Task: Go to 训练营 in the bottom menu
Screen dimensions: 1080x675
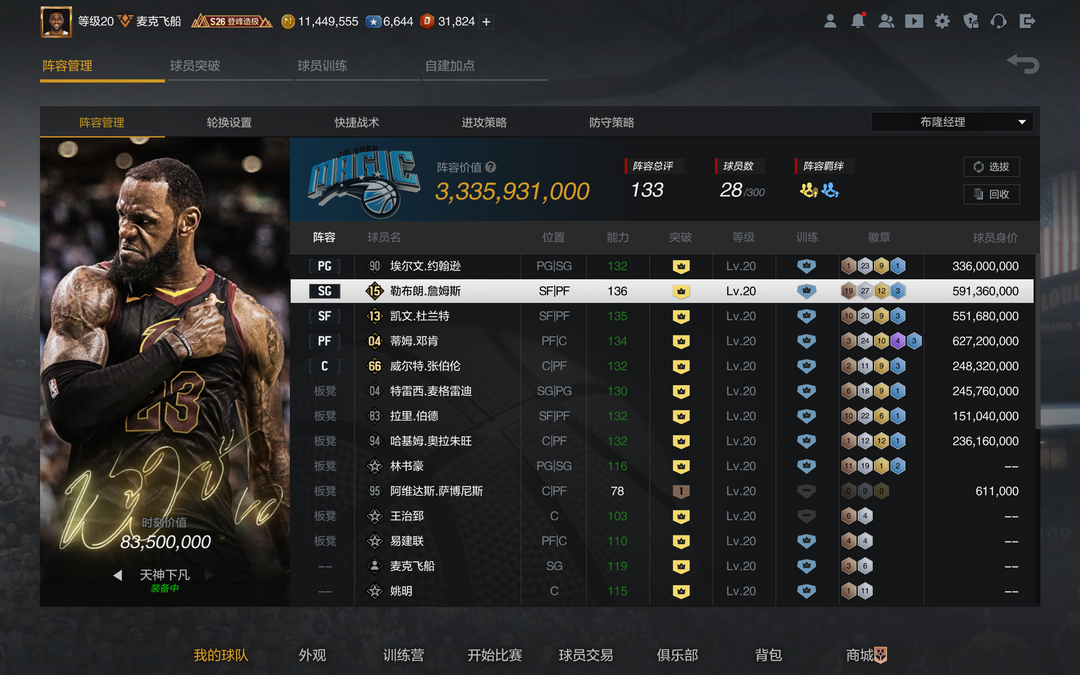Action: coord(404,655)
